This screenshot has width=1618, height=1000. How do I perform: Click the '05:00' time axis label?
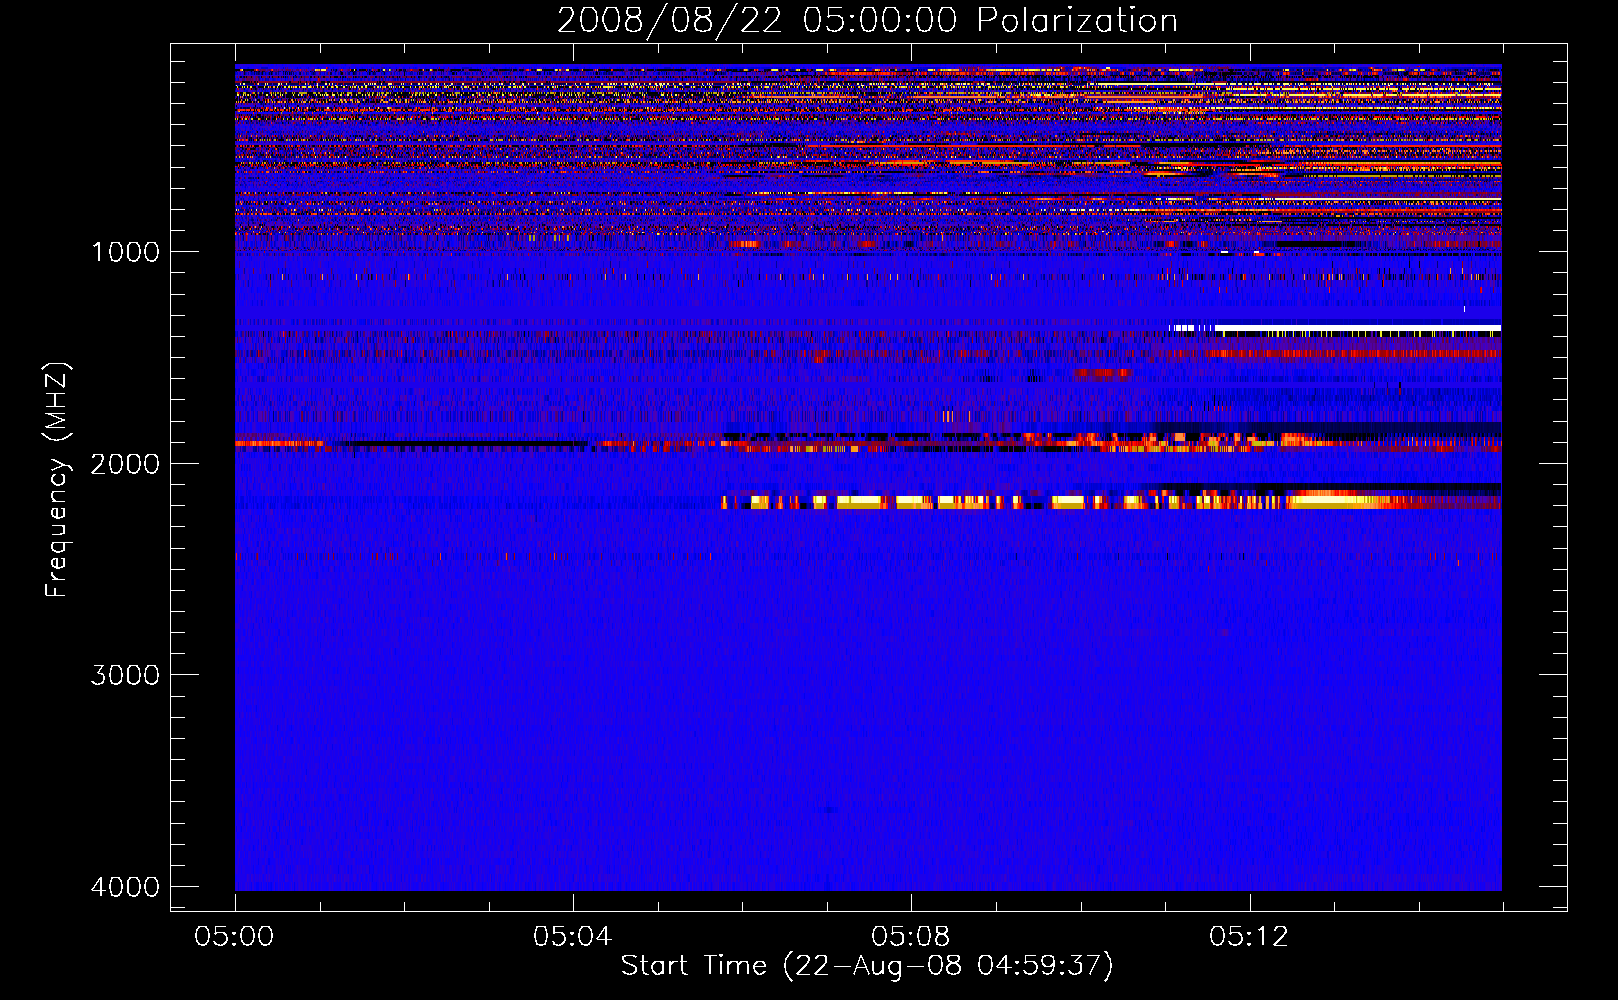tap(235, 937)
